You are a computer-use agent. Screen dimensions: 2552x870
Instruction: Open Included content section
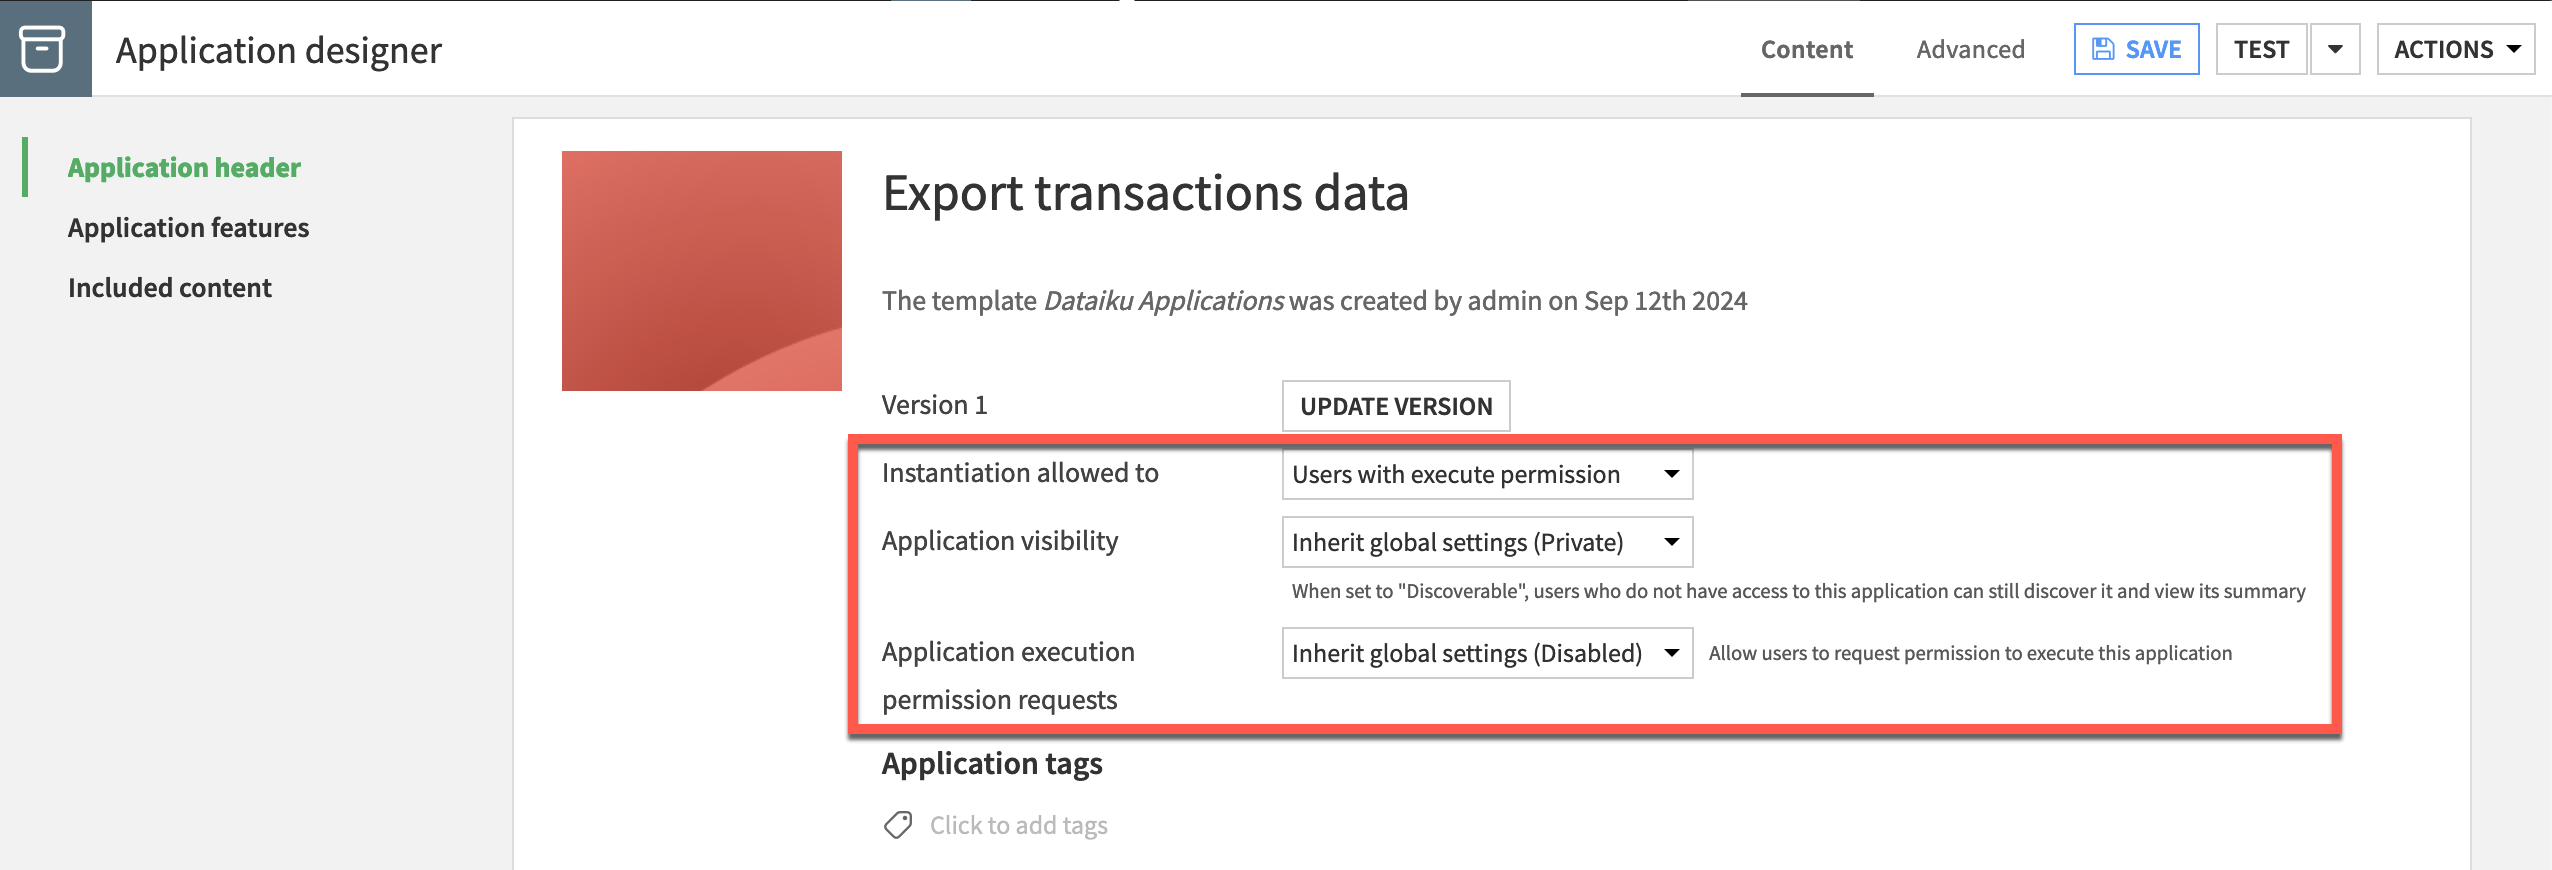(170, 287)
